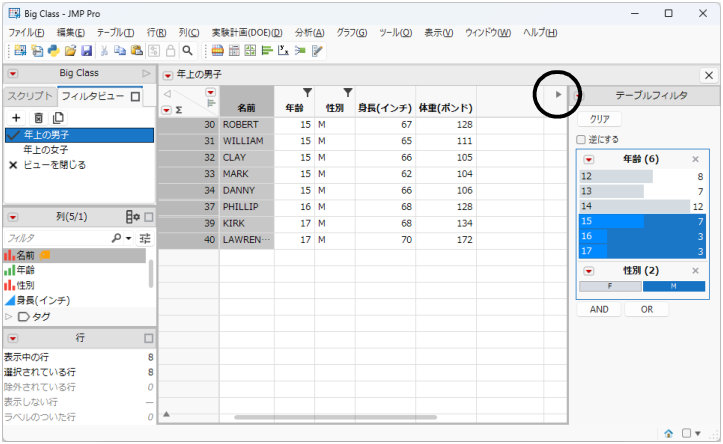Click the green partition arrow toolbar icon
The image size is (723, 444).
[300, 51]
